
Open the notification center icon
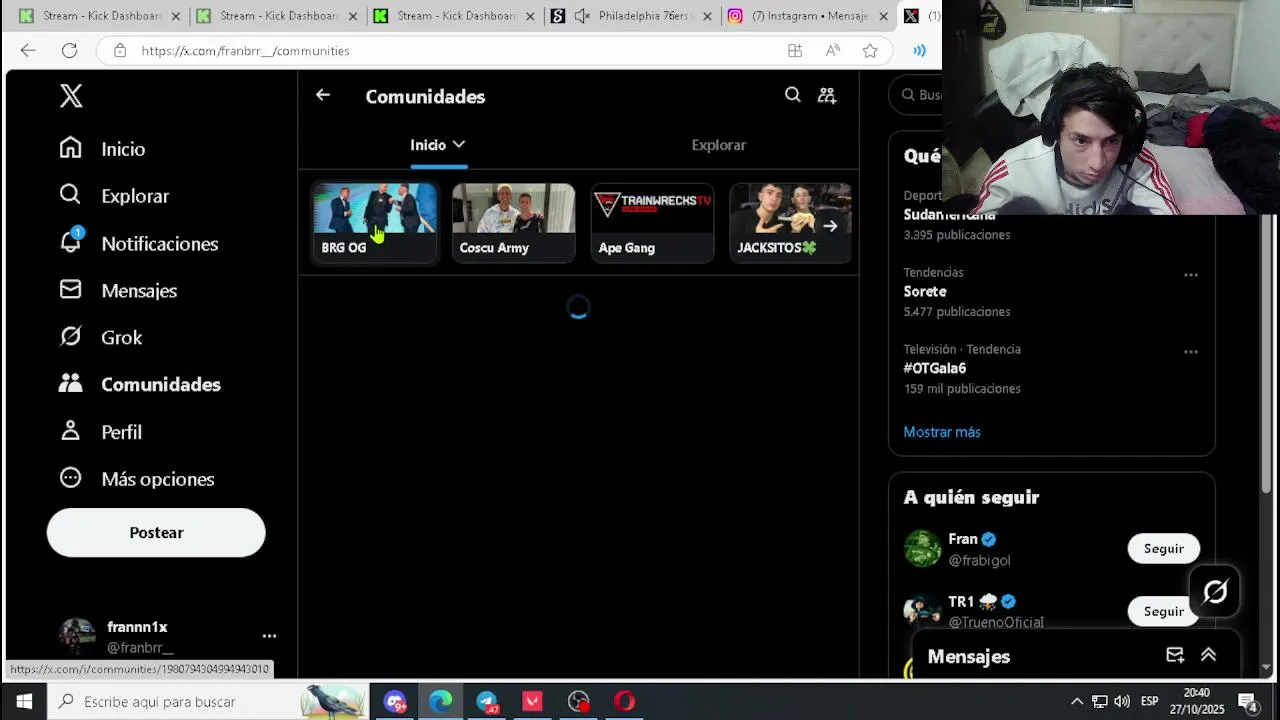click(x=1247, y=701)
